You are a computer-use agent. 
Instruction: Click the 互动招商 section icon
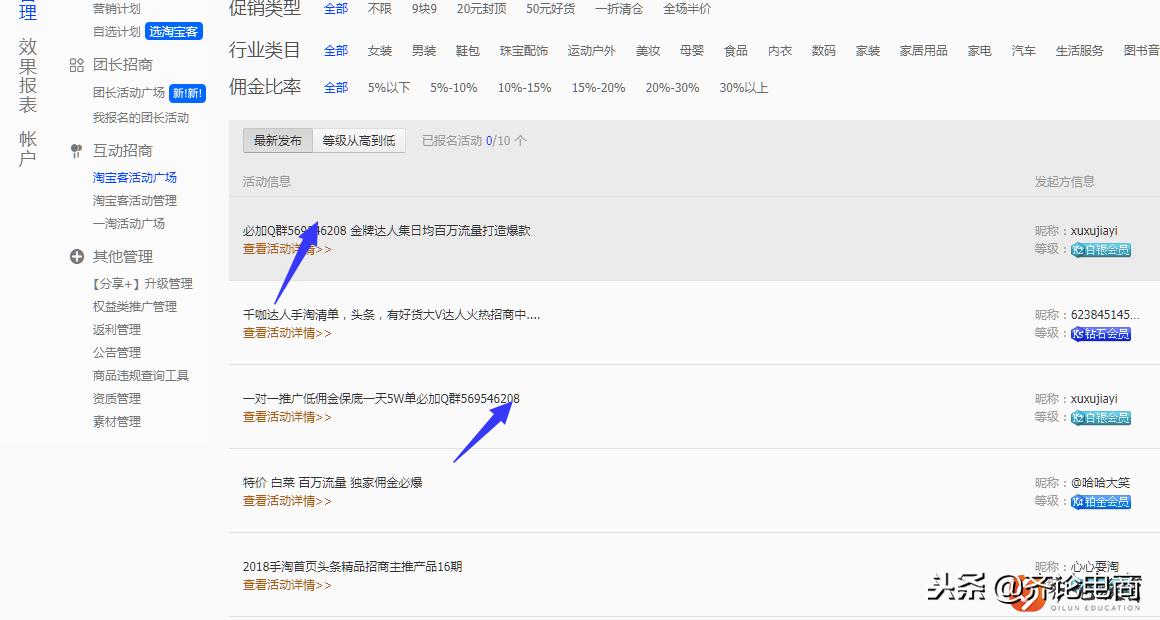tap(76, 150)
